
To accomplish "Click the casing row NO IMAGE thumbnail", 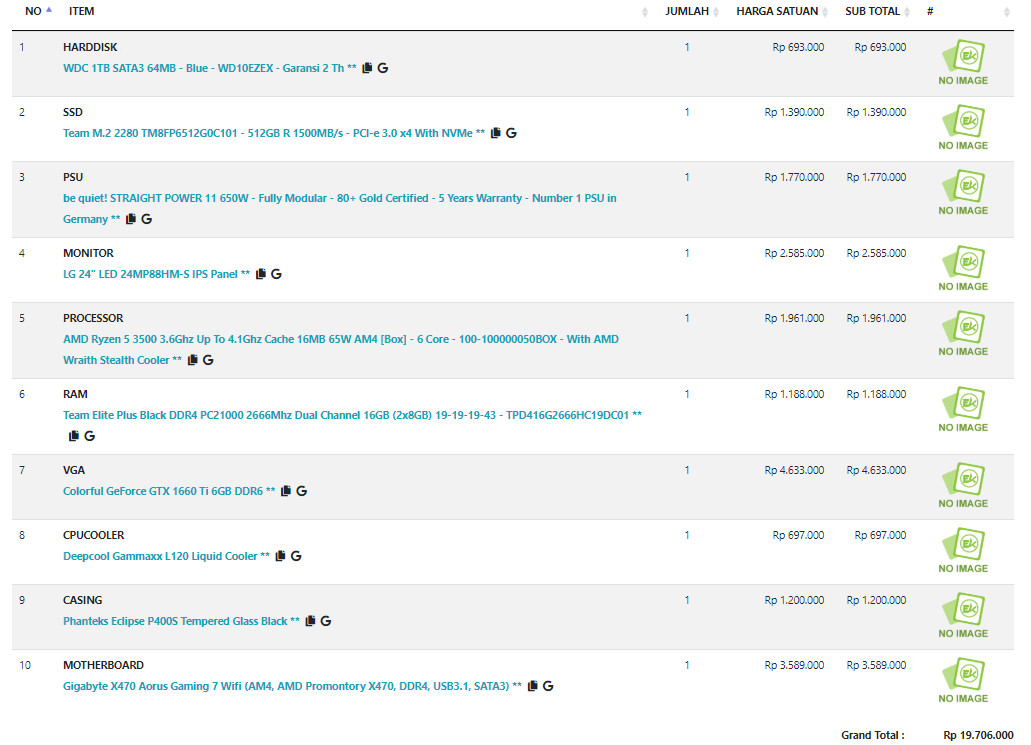I will 963,616.
